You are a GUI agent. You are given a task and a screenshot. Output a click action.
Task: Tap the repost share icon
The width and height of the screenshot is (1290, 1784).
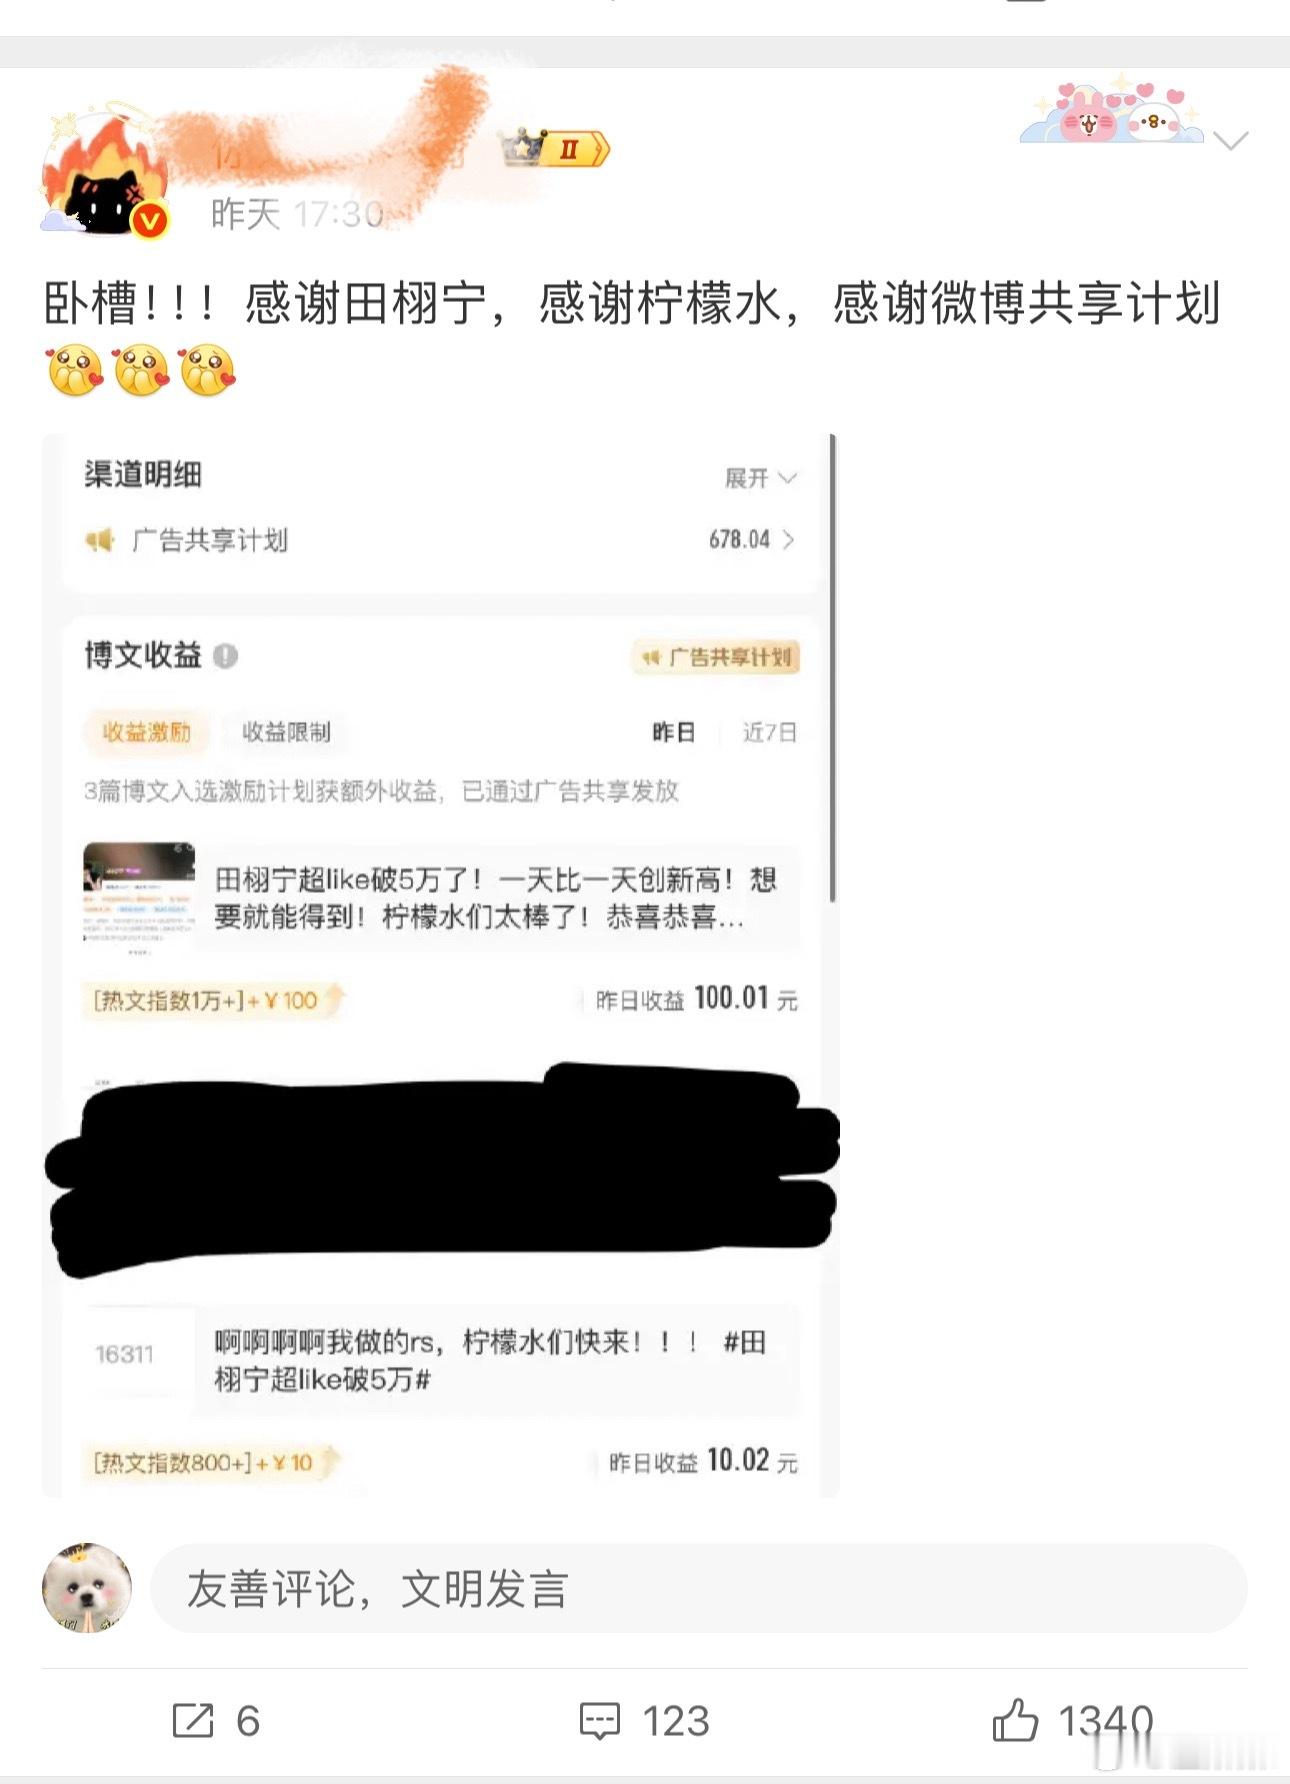pyautogui.click(x=193, y=1720)
